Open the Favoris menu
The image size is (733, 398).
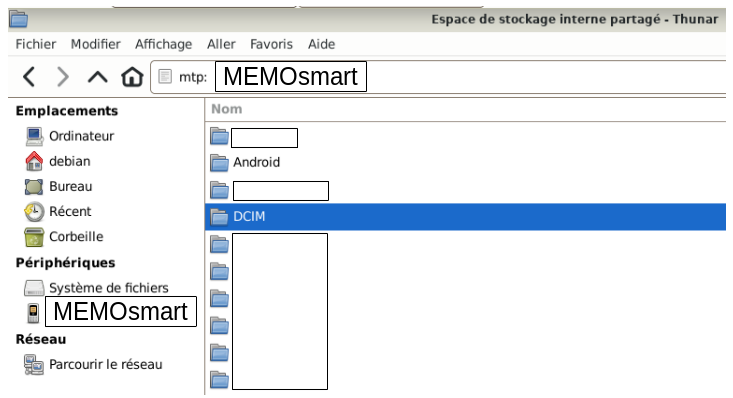(271, 44)
